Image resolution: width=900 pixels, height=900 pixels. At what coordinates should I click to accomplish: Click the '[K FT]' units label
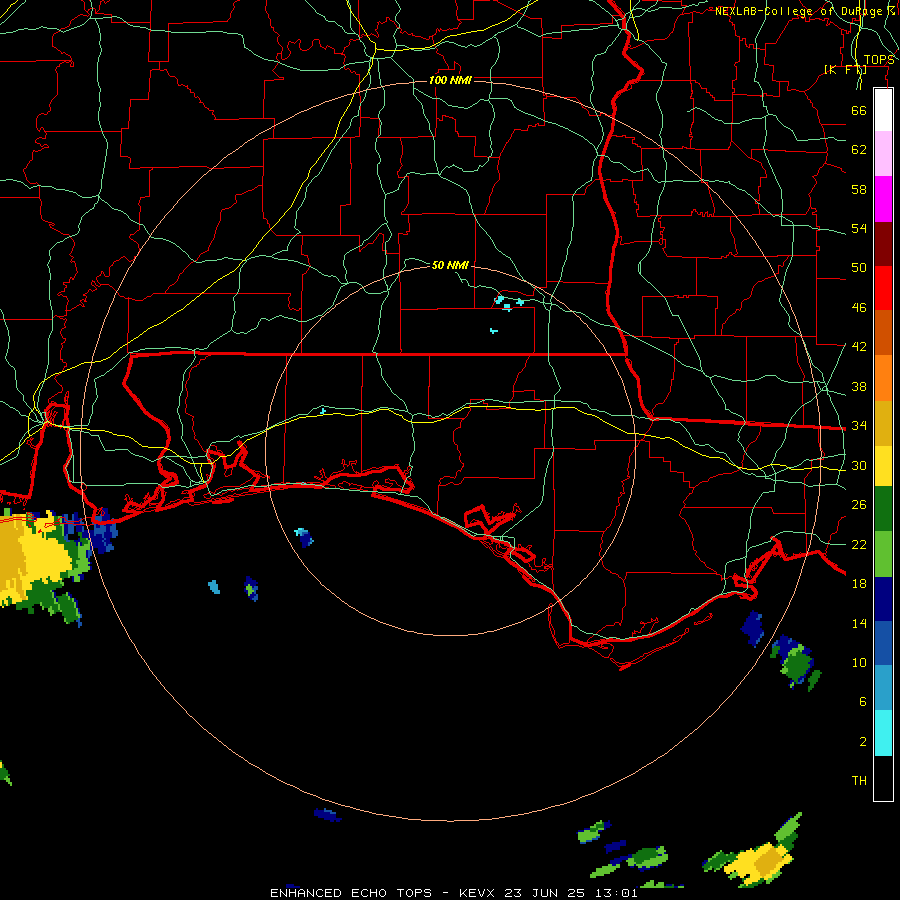pos(845,69)
